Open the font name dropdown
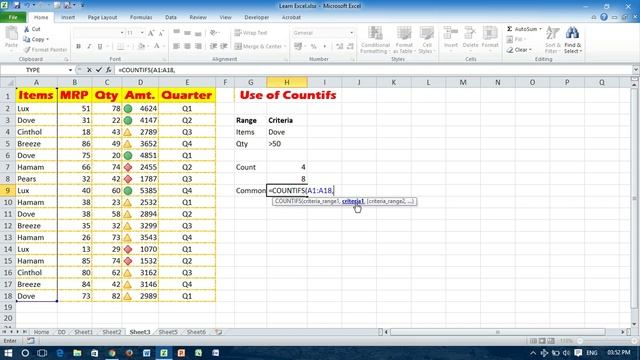Viewport: 640px width, 360px height. pos(122,33)
